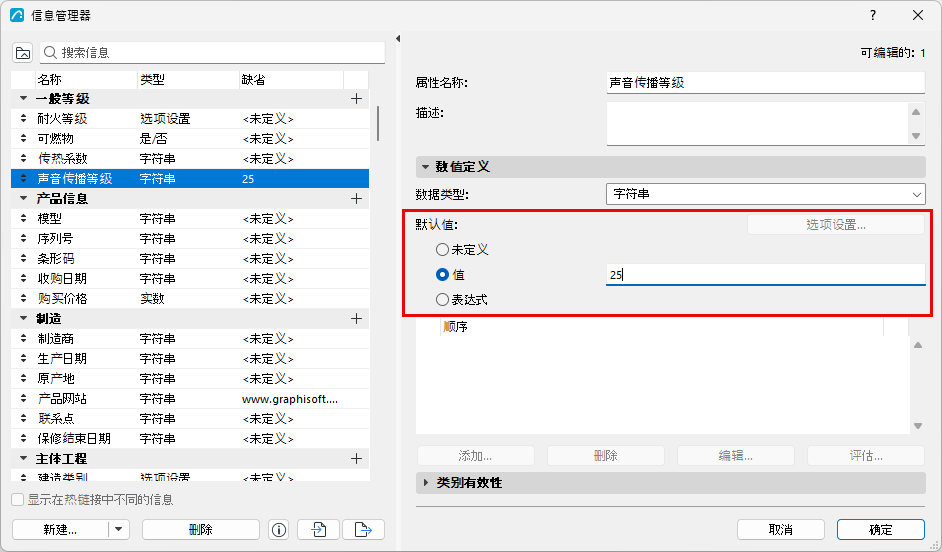942x552 pixels.
Task: Click the reorder handle on the 序列号 row
Action: click(x=23, y=238)
